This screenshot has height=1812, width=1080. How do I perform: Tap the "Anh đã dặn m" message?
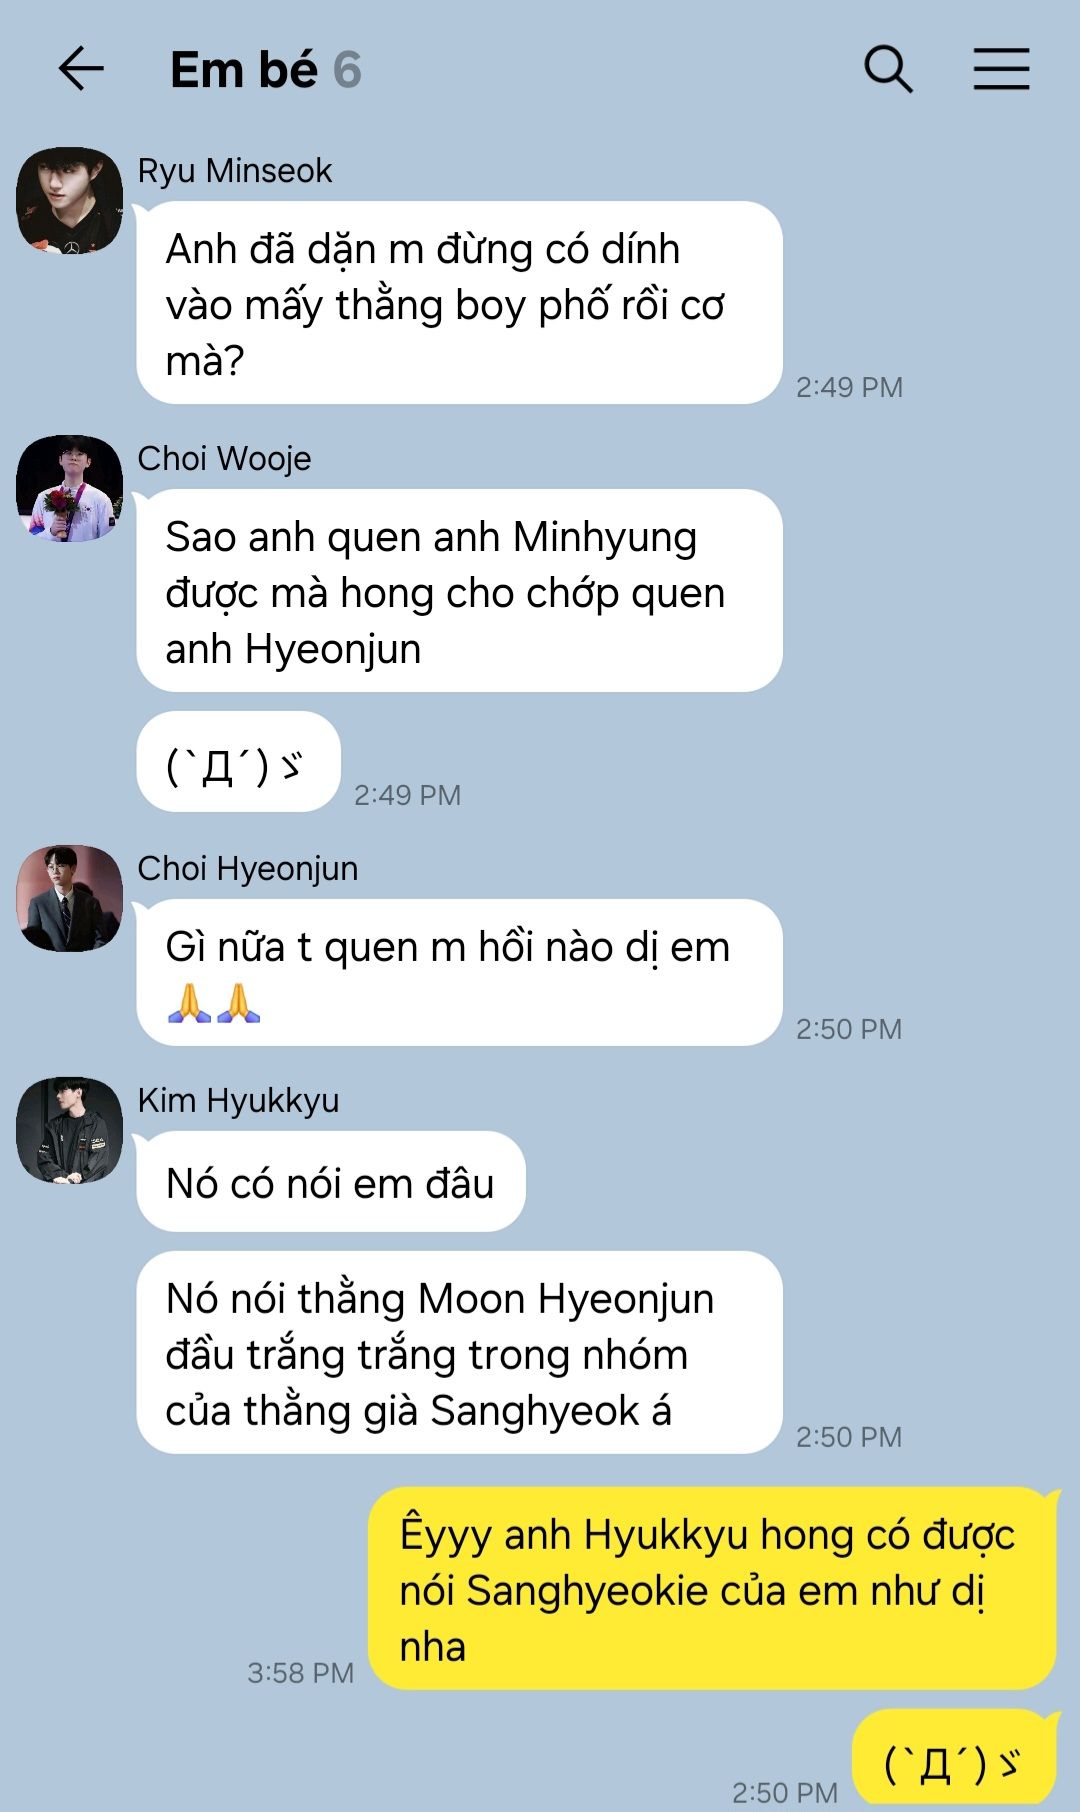coord(459,303)
